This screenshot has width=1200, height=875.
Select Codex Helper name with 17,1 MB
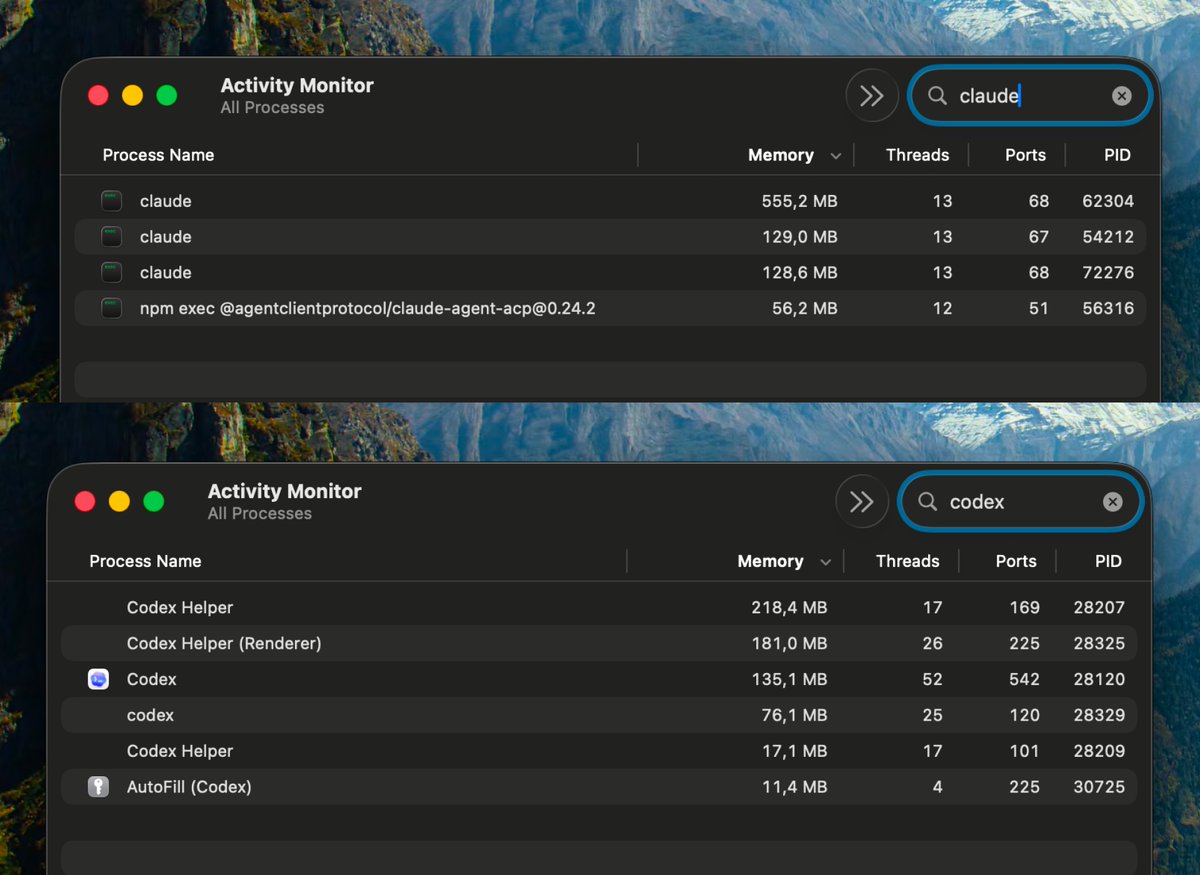pos(180,751)
